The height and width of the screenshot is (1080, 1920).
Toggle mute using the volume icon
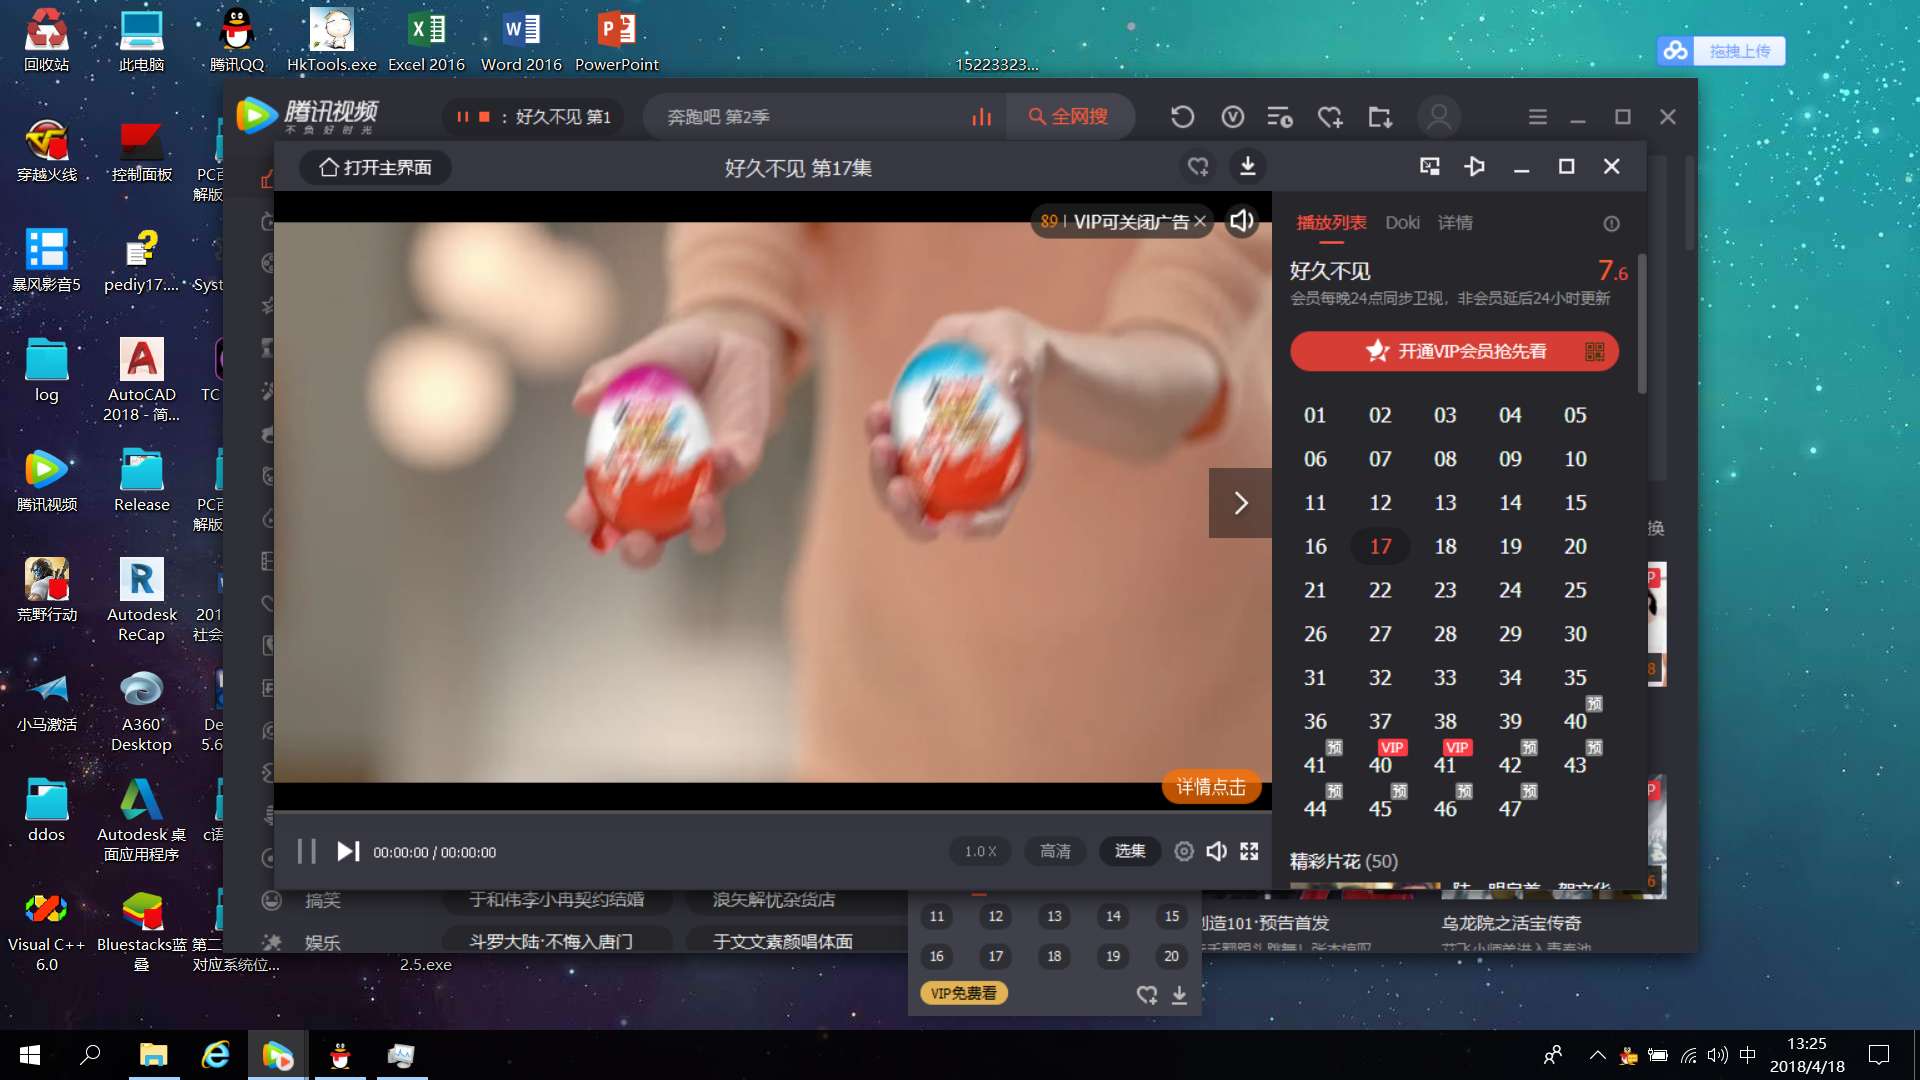1216,851
